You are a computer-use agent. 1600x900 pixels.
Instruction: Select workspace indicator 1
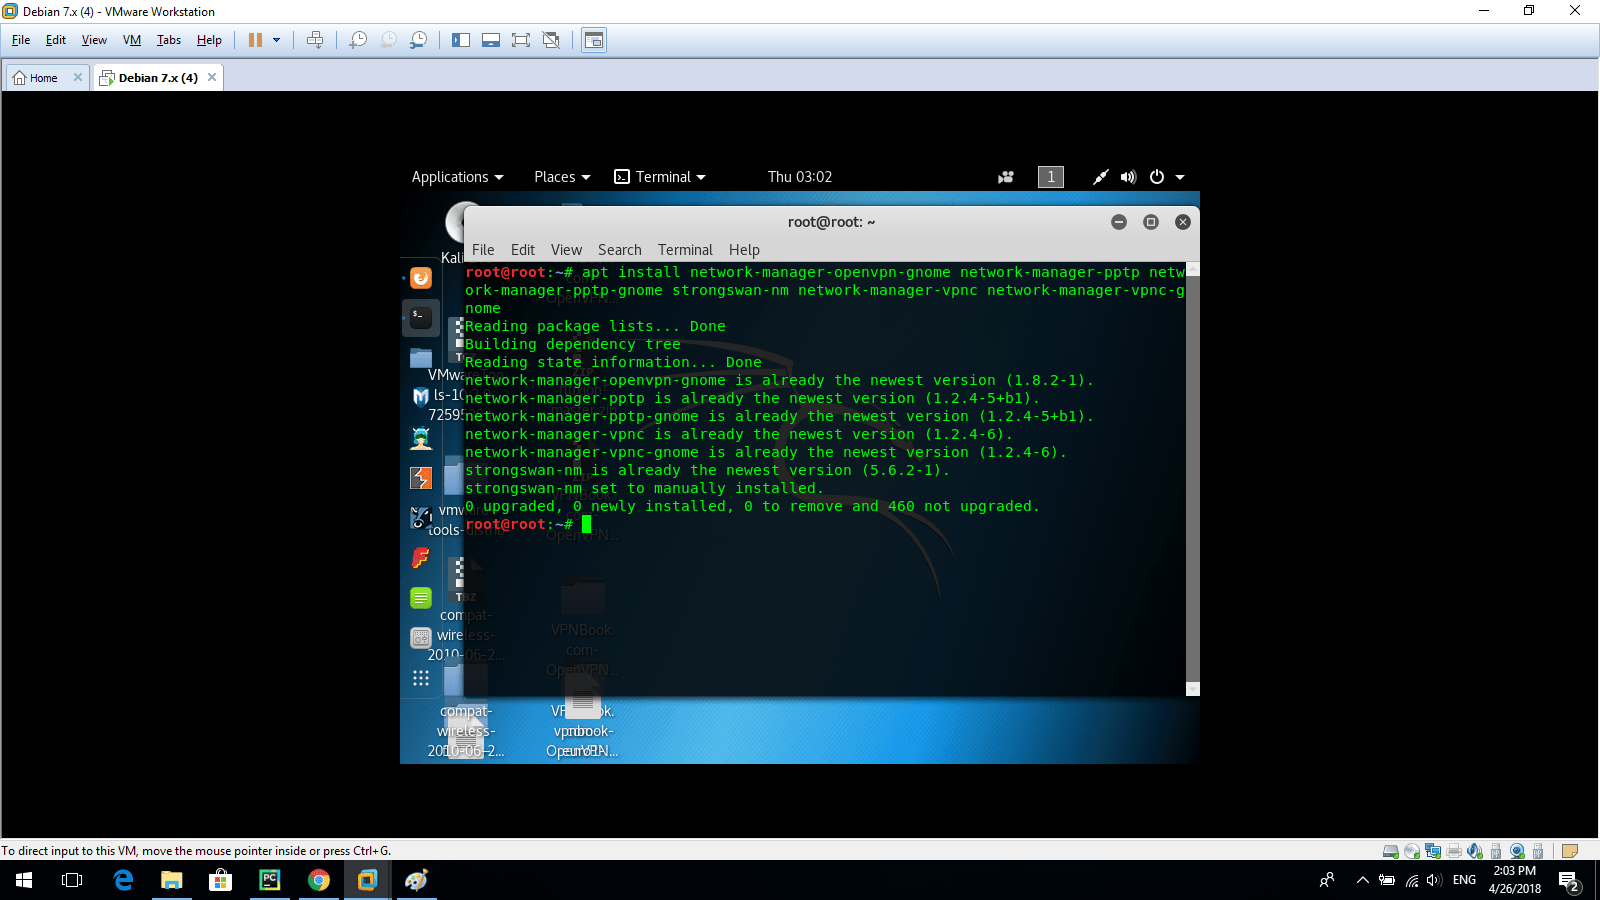click(1051, 177)
